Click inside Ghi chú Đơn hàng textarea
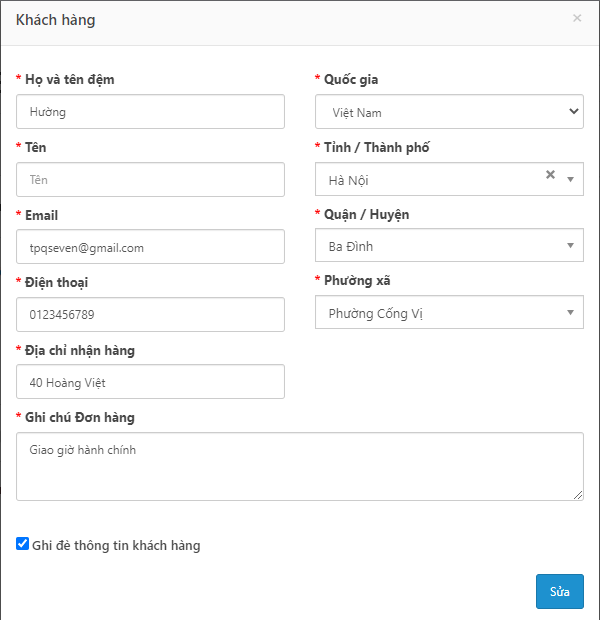 300,467
